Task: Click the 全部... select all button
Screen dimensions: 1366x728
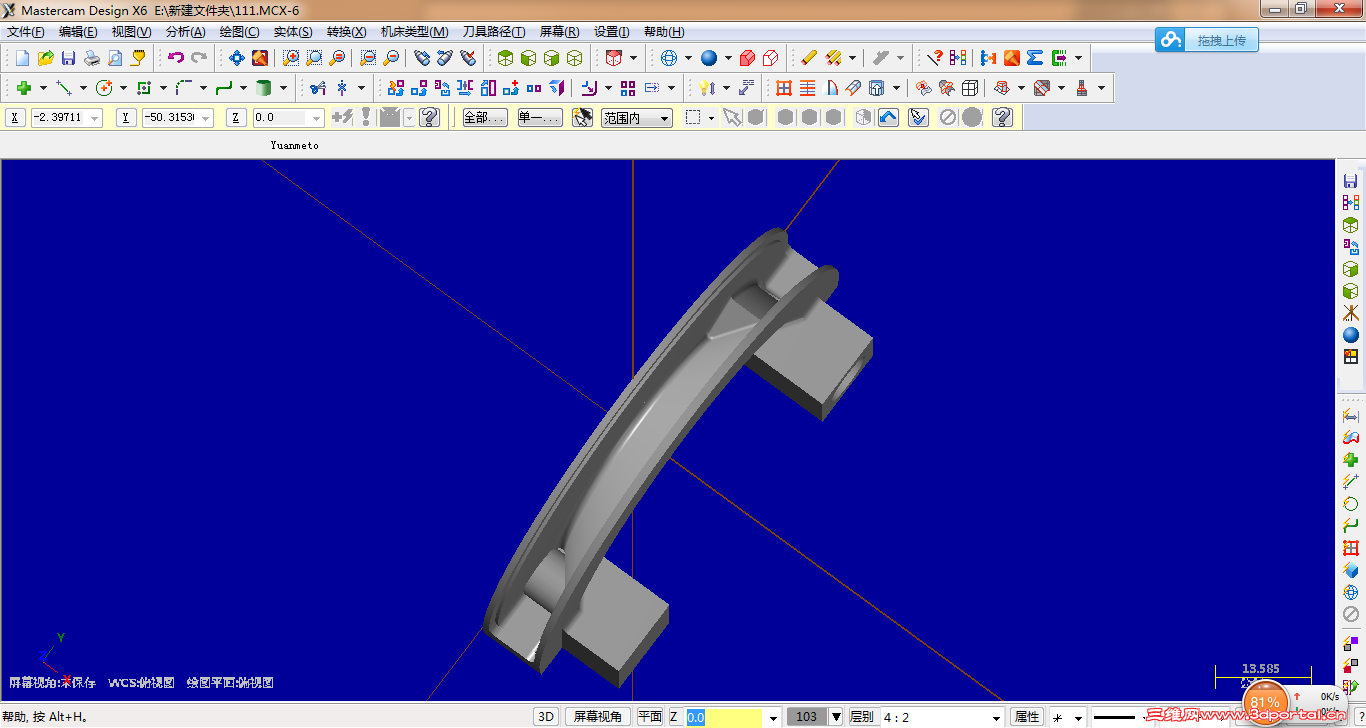Action: click(485, 118)
